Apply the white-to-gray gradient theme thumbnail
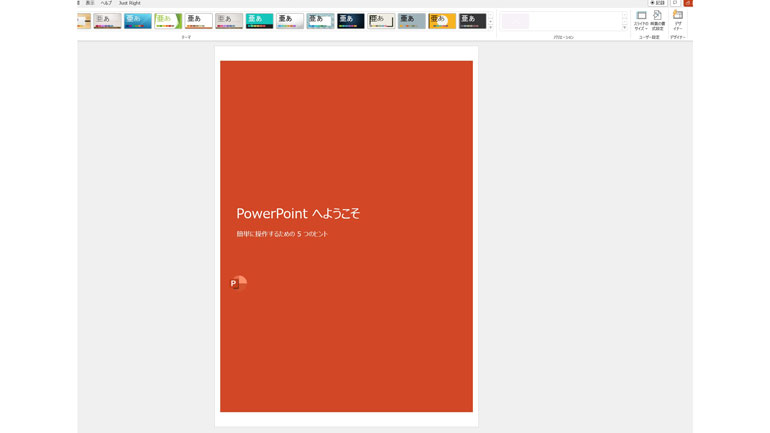Screen dimensions: 770x433 pyautogui.click(x=290, y=21)
